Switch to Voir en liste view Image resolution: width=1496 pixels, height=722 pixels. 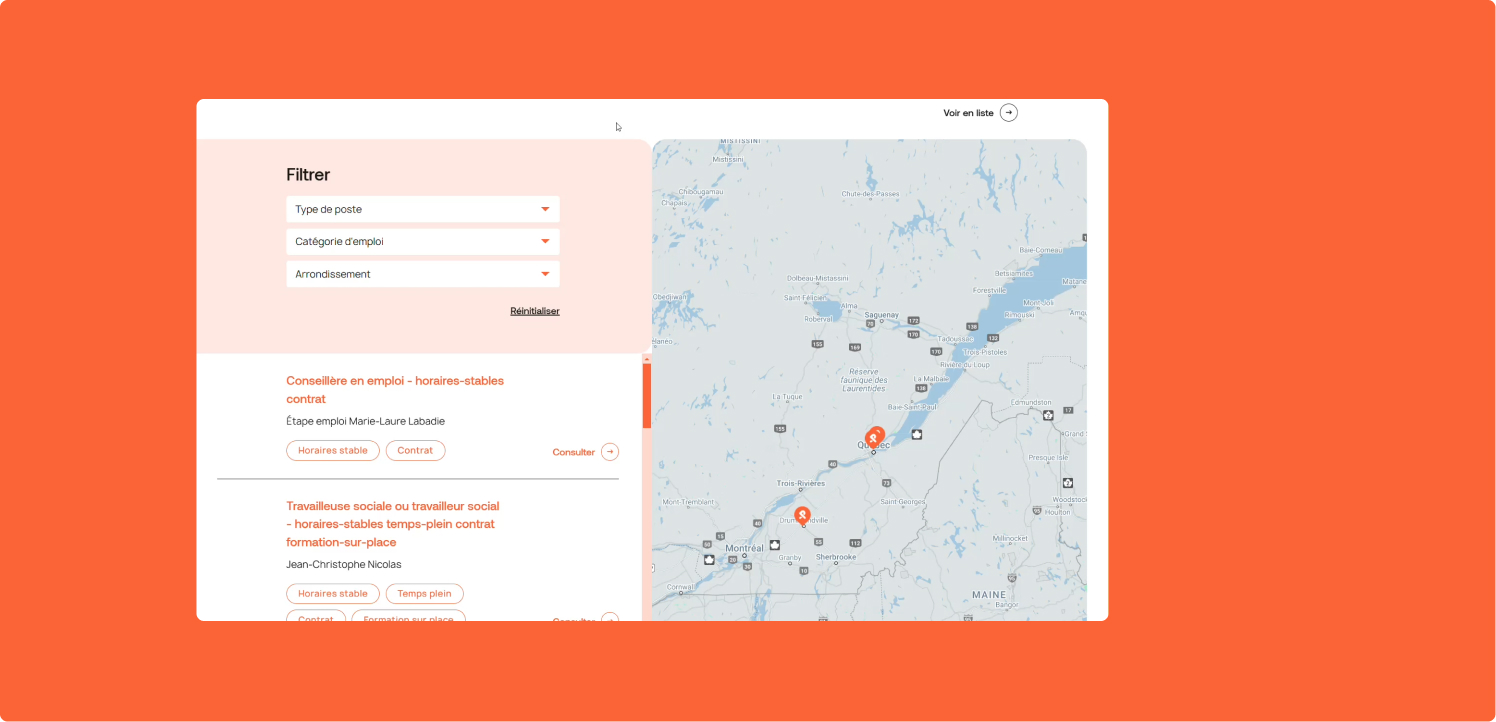point(968,113)
